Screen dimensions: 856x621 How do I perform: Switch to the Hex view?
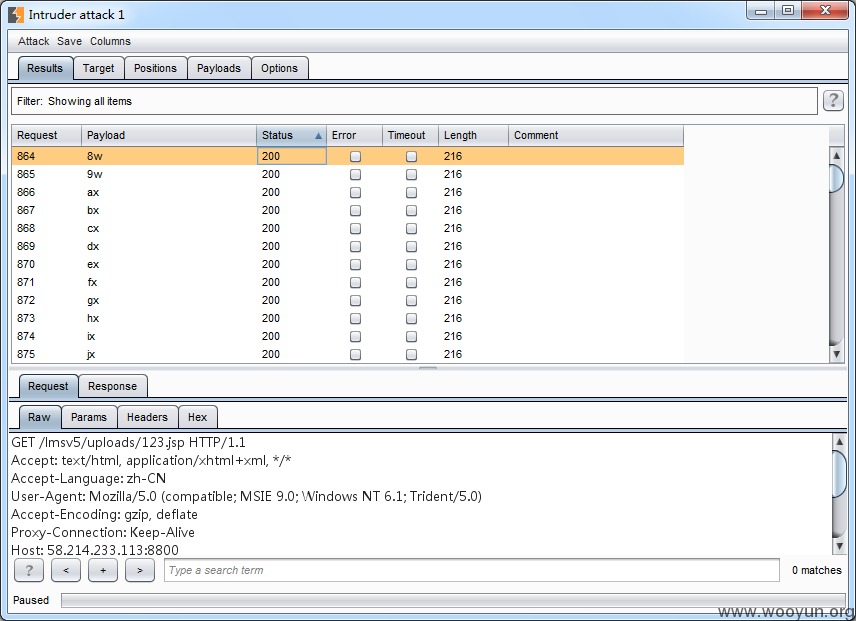[x=198, y=417]
